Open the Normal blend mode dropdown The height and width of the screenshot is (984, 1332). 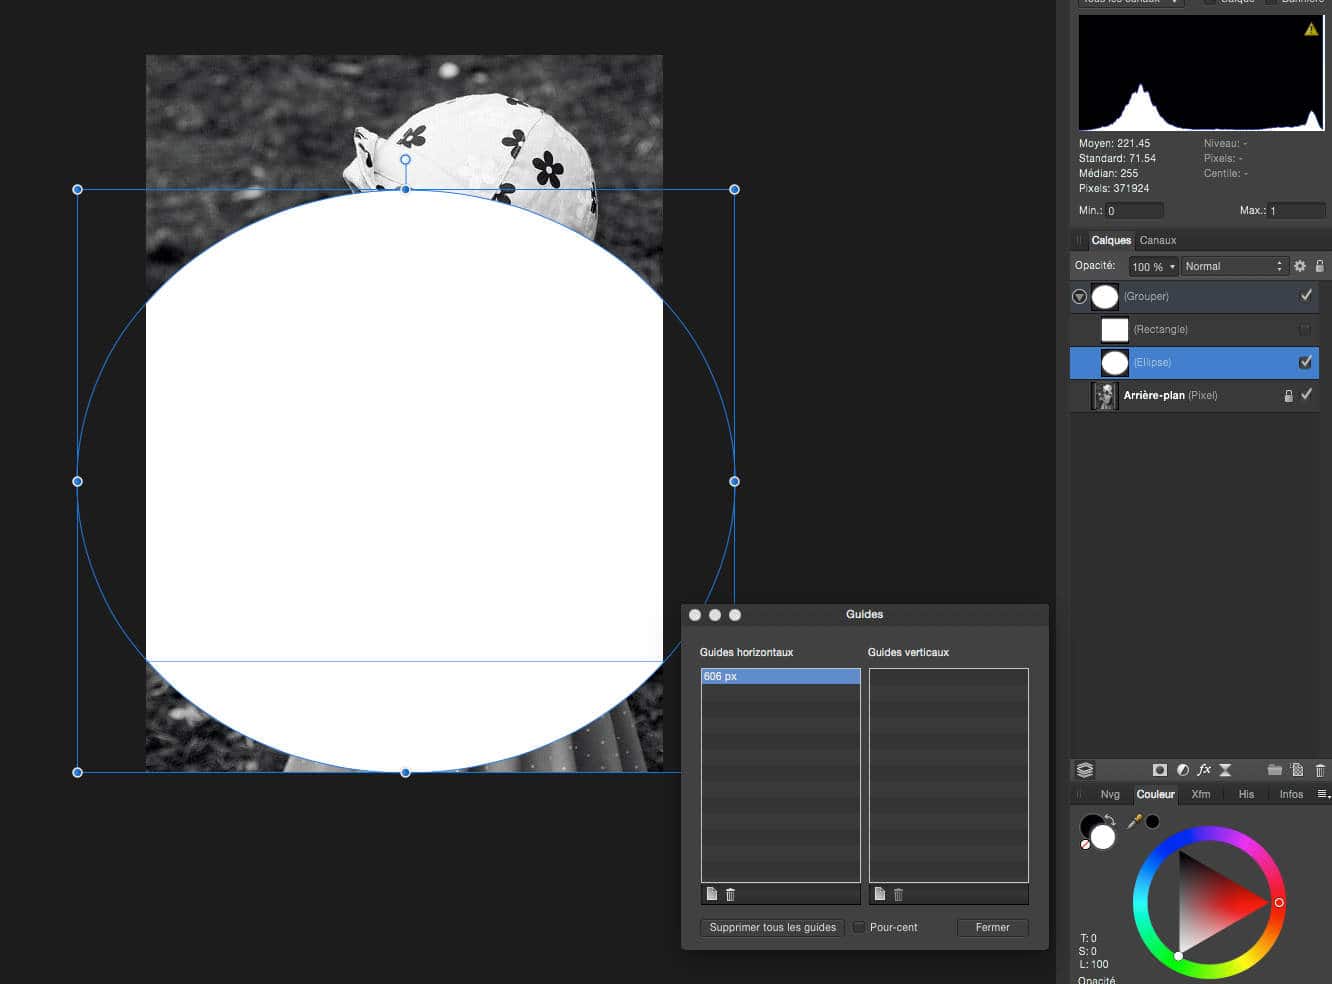[1234, 266]
